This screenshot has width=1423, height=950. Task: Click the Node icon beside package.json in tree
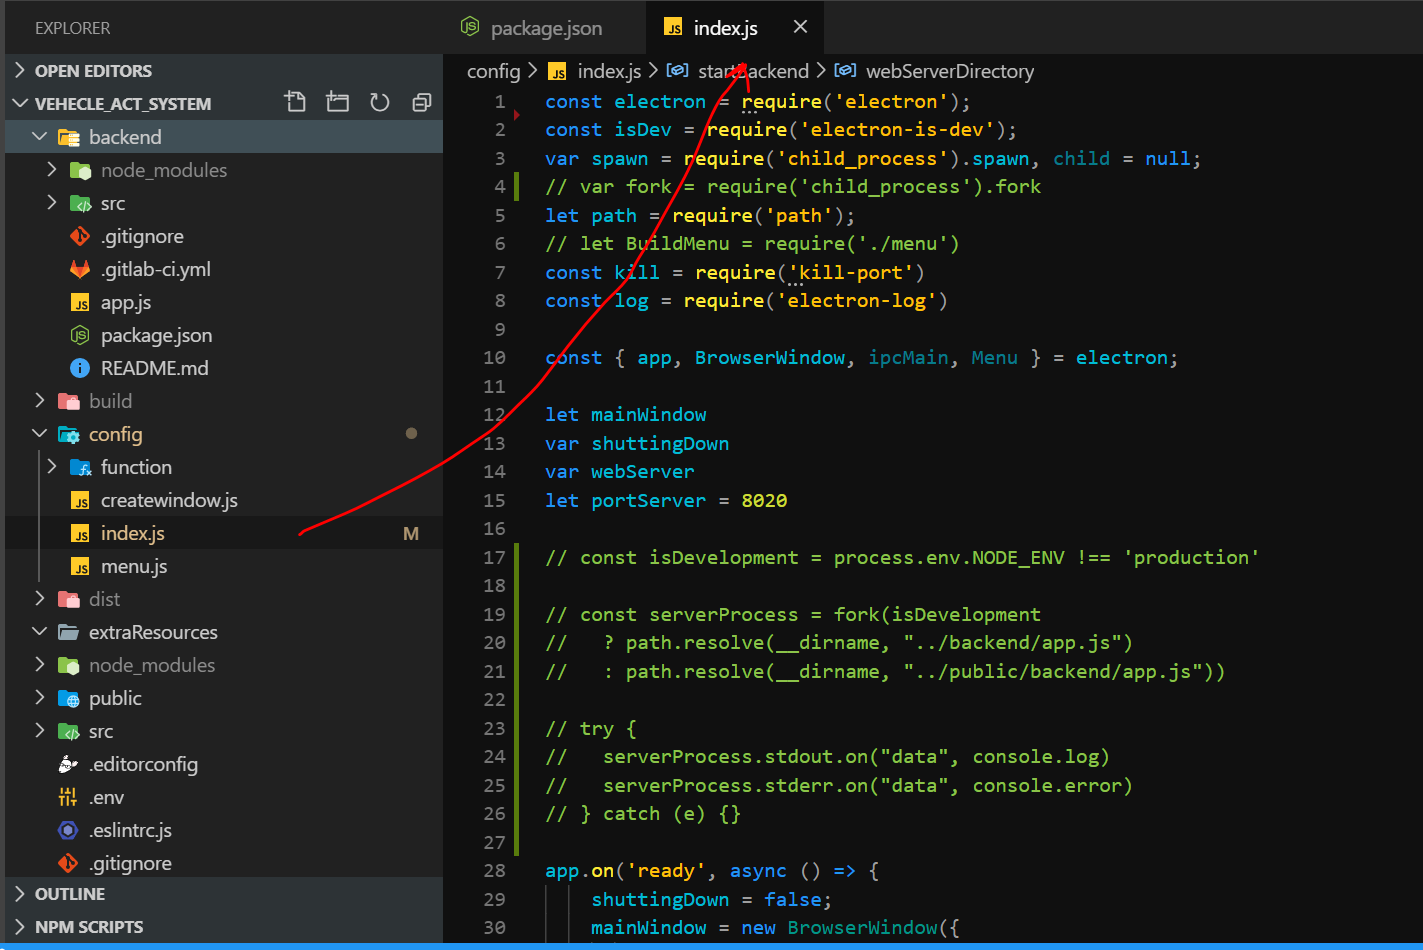(x=80, y=335)
